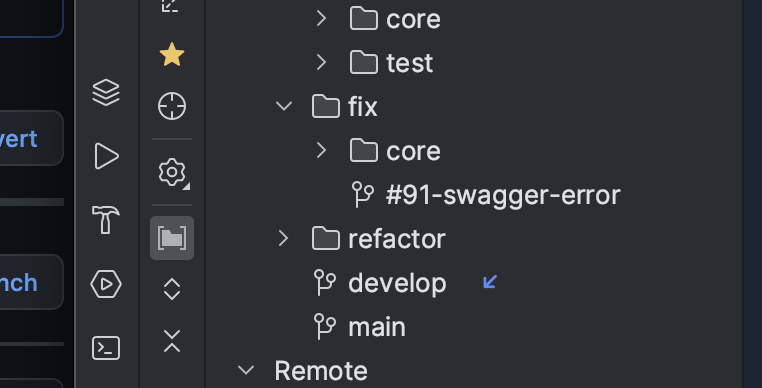
Task: Open the Run tool window triangle
Action: pyautogui.click(x=106, y=156)
